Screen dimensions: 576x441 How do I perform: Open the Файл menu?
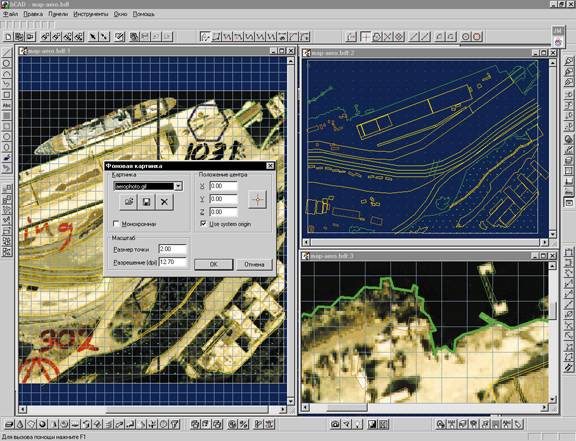pyautogui.click(x=10, y=14)
